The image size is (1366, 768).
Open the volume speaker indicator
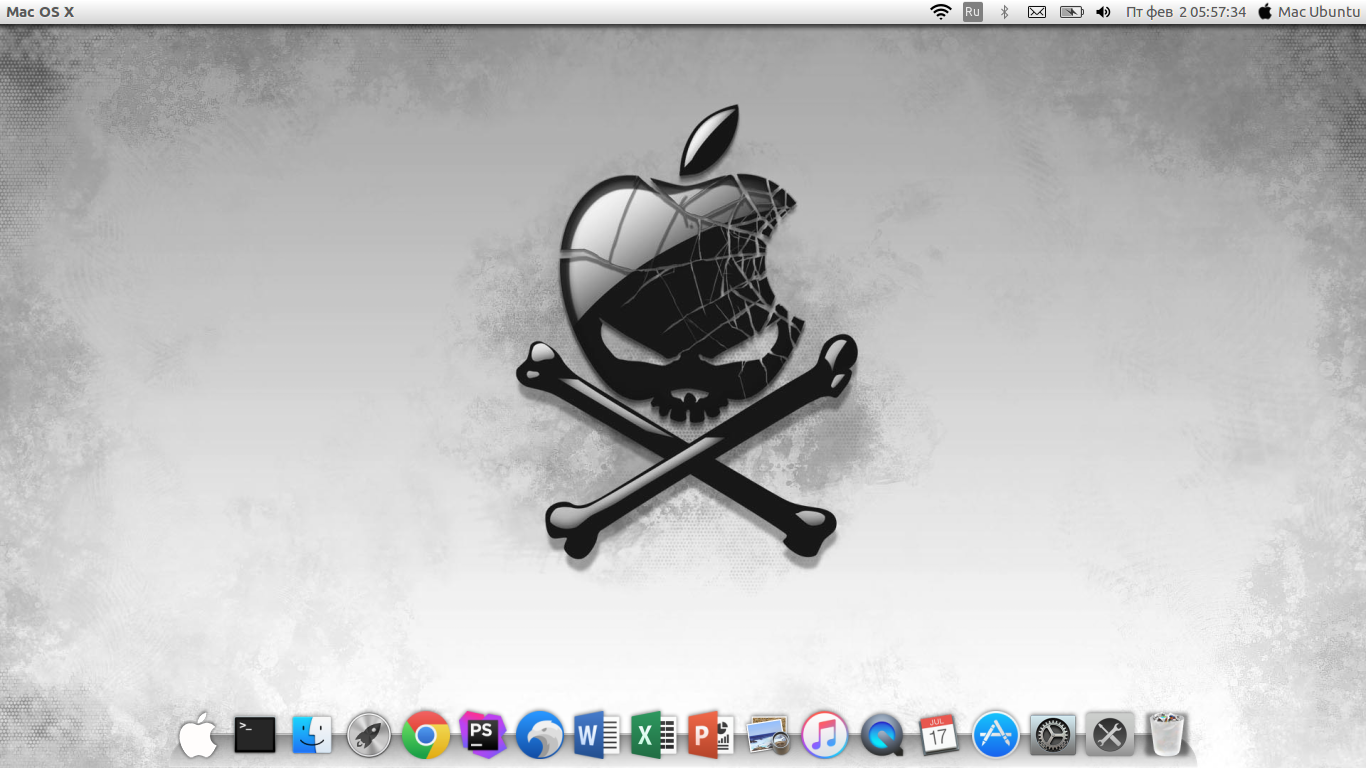(x=1103, y=12)
